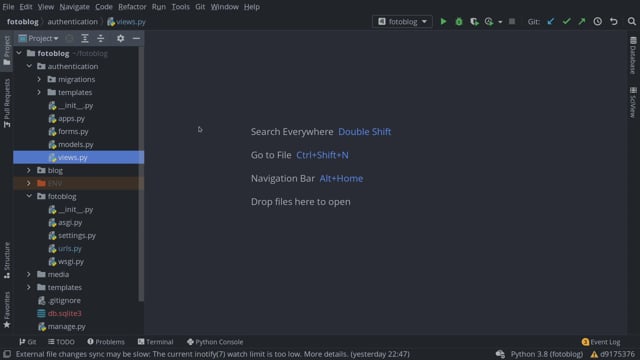Open Project panel settings gear
This screenshot has width=640, height=360.
pyautogui.click(x=120, y=38)
